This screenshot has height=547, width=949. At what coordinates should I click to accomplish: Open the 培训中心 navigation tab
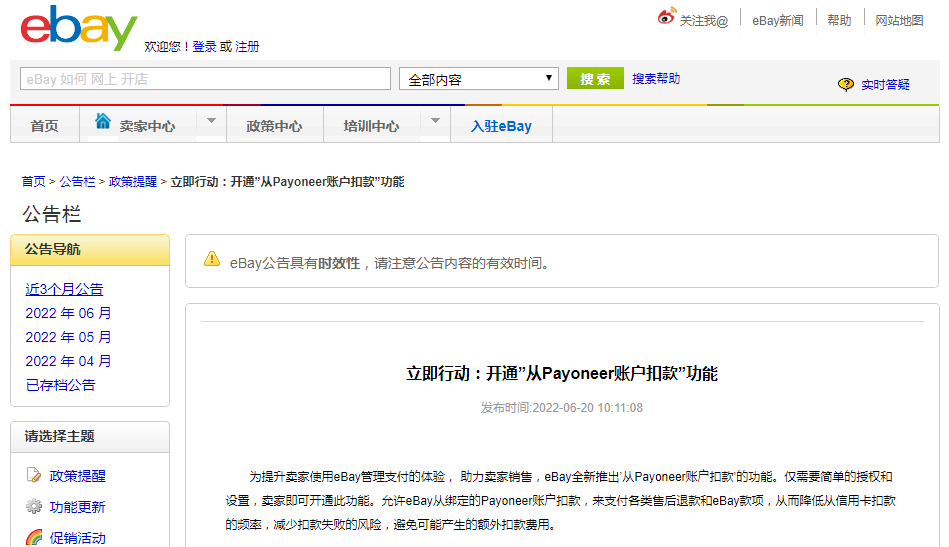point(371,126)
